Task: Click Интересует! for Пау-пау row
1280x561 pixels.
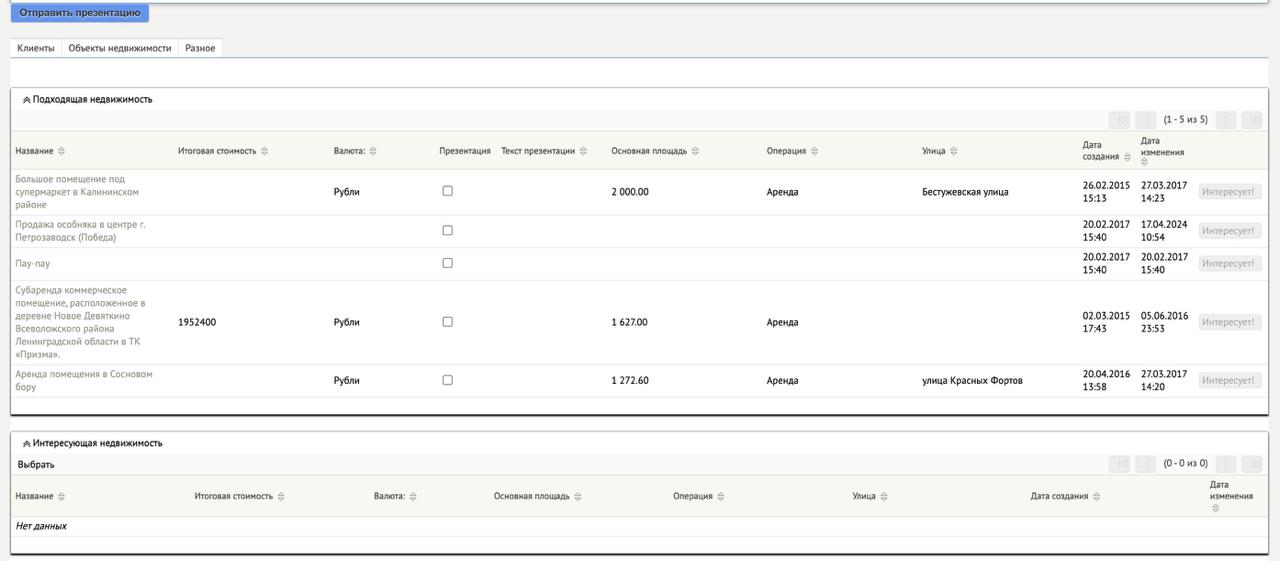Action: pos(1230,263)
